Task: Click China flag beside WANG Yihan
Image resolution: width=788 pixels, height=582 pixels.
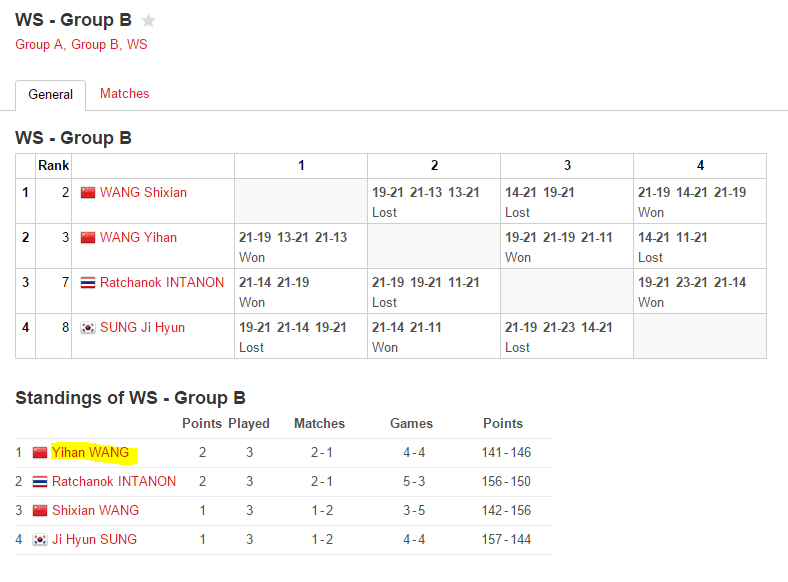Action: click(x=88, y=237)
